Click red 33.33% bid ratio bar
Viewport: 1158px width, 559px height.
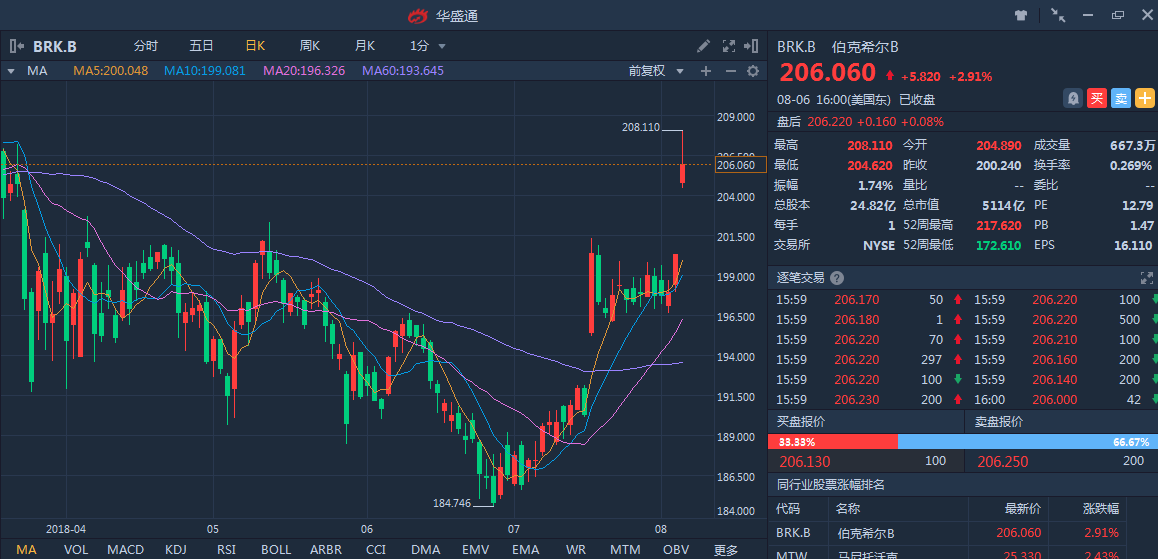[833, 442]
